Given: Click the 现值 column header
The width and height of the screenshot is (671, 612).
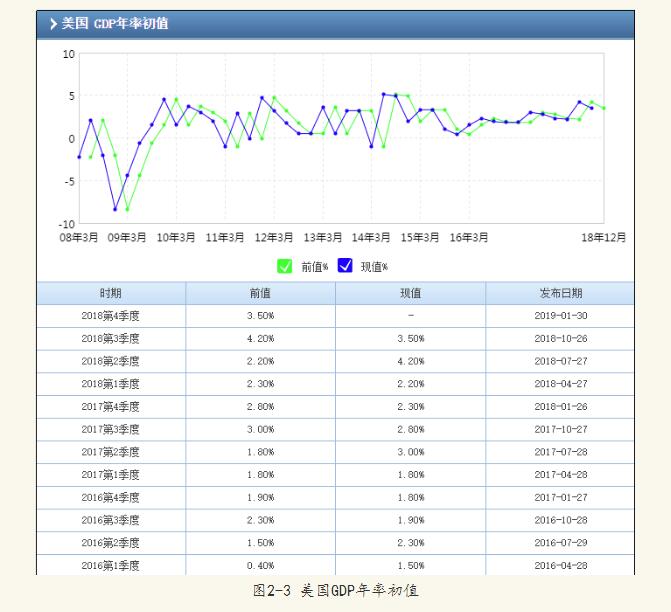Looking at the screenshot, I should coord(410,293).
